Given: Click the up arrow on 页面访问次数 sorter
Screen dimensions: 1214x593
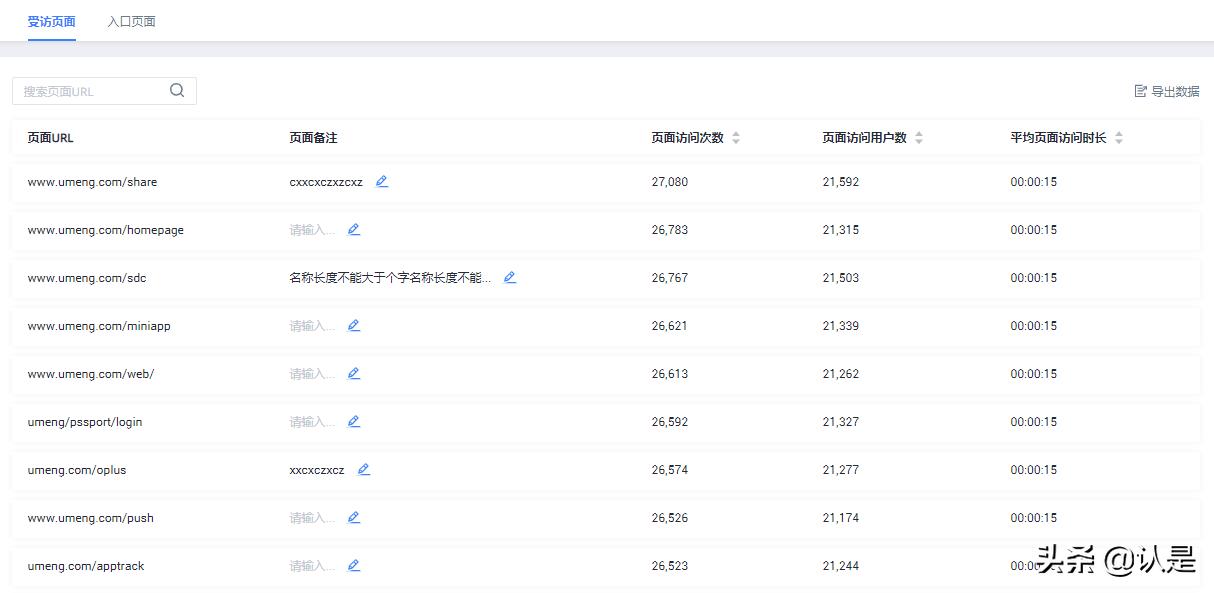Looking at the screenshot, I should 736,133.
